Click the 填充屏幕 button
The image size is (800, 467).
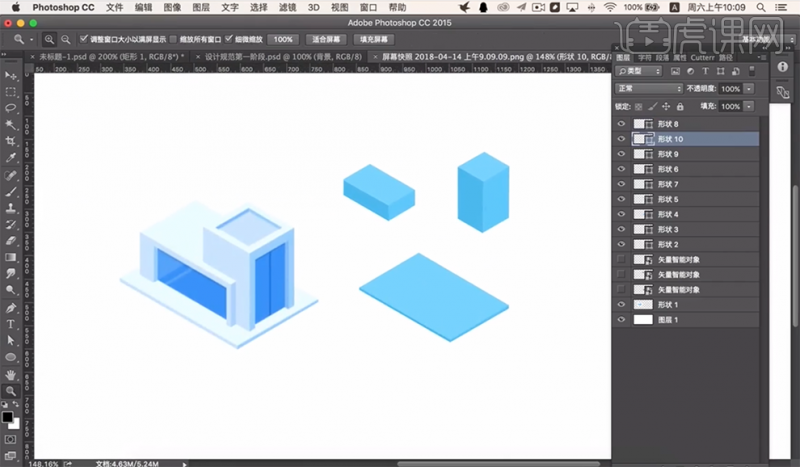pos(374,39)
